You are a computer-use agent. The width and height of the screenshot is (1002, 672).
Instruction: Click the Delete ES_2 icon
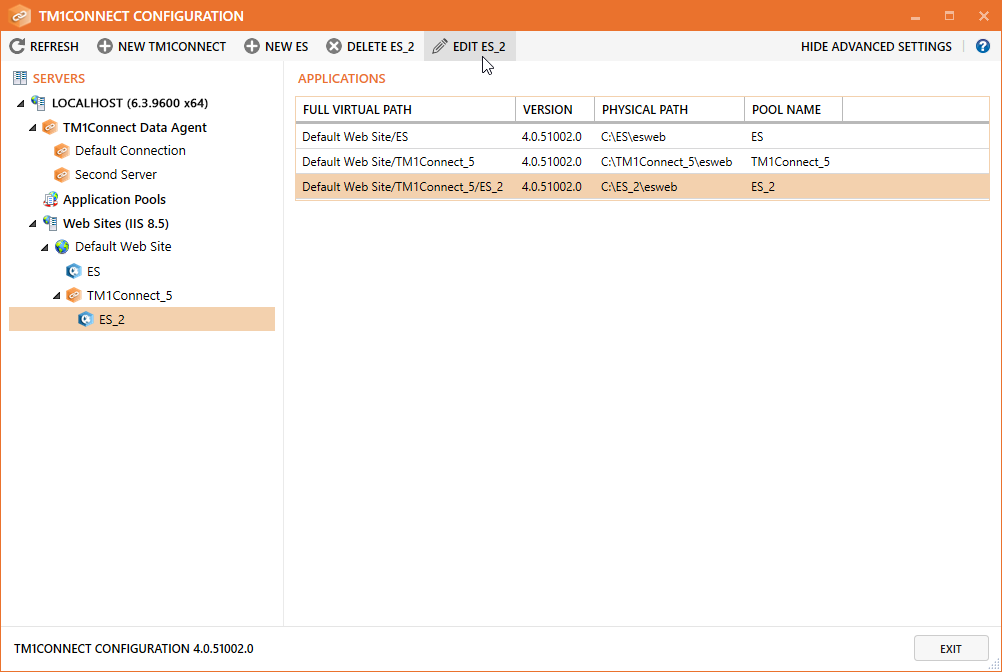pos(334,47)
